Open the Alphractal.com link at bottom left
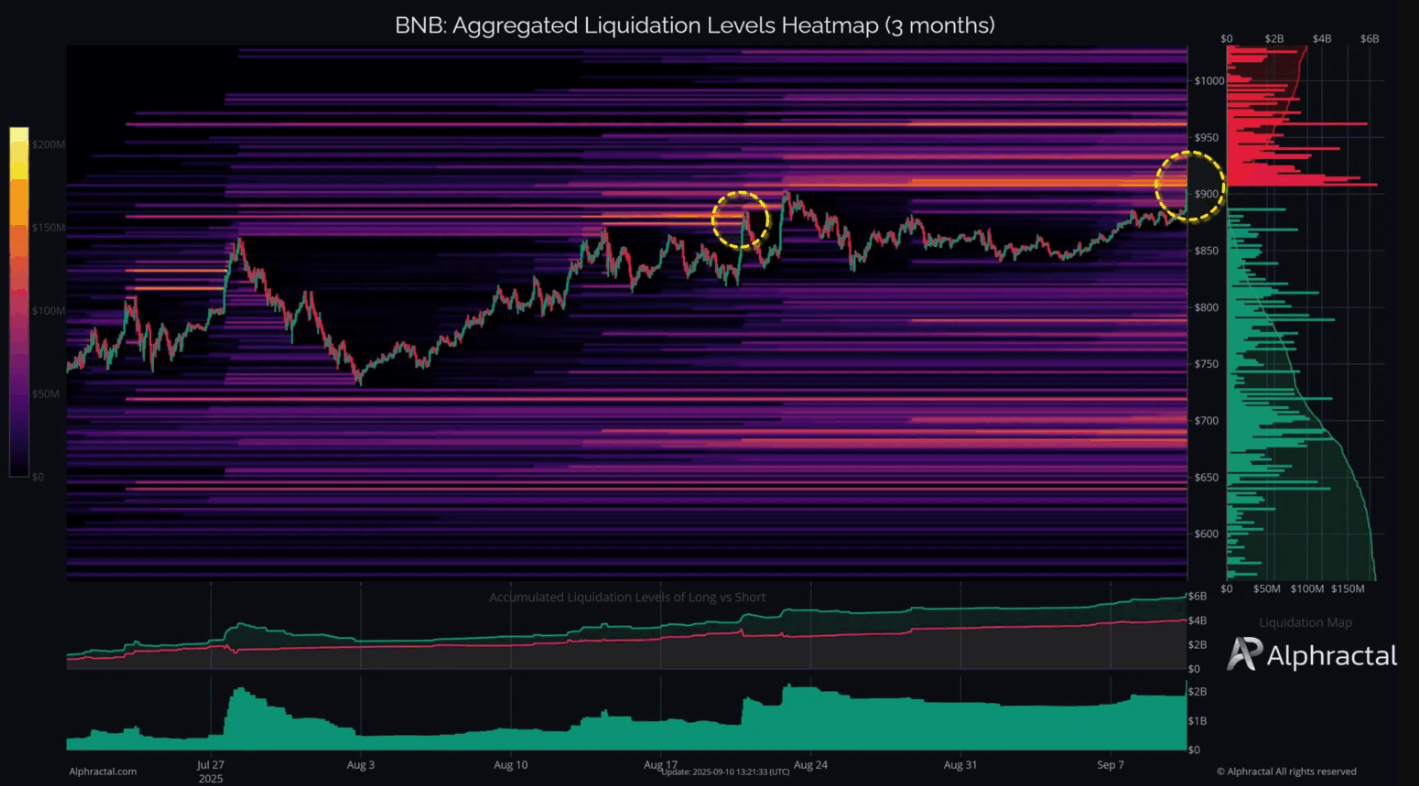Screen dimensions: 1419x786 tap(103, 771)
